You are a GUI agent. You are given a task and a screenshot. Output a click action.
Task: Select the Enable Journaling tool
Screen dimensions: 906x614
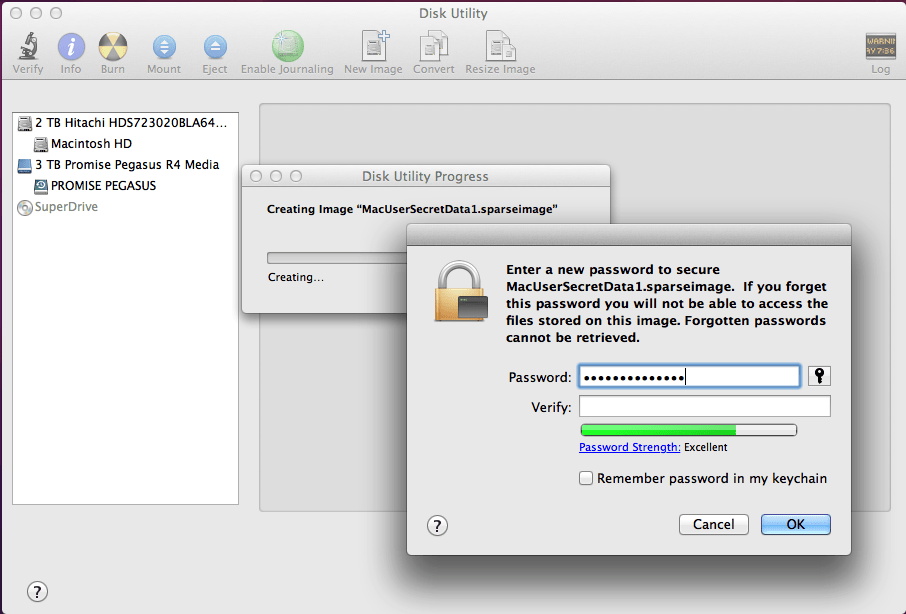click(287, 45)
